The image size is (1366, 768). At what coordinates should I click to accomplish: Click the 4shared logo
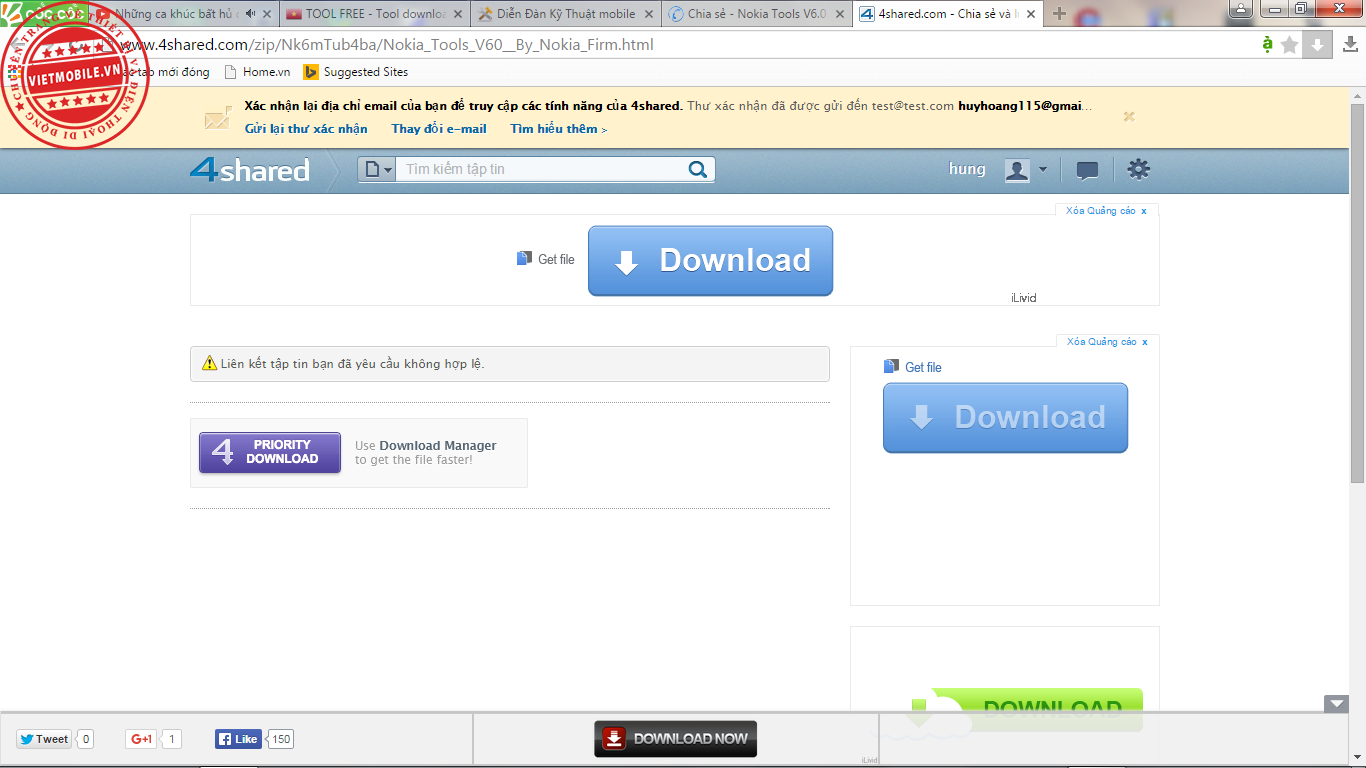tap(250, 170)
